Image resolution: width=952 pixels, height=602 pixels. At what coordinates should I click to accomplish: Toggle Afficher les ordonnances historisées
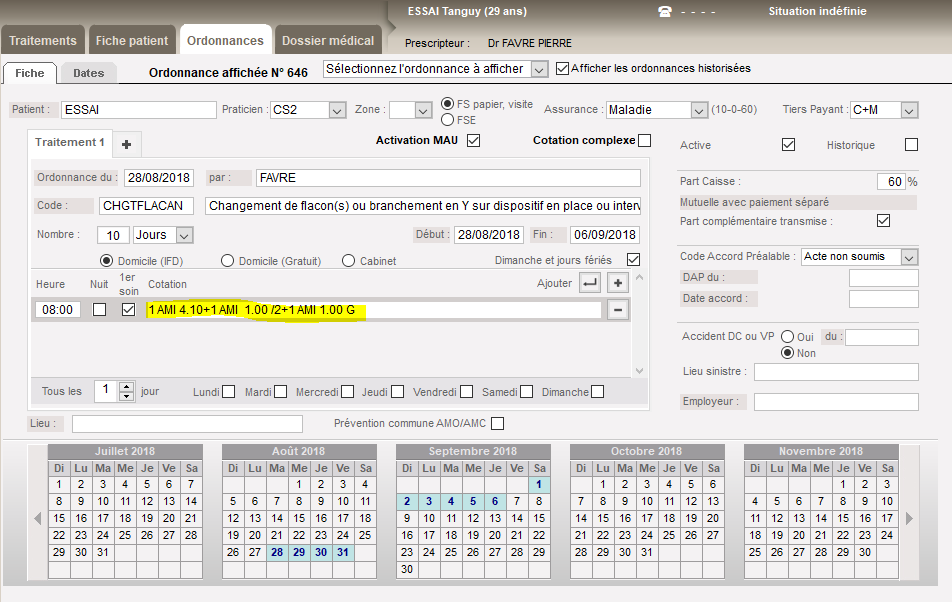[563, 69]
